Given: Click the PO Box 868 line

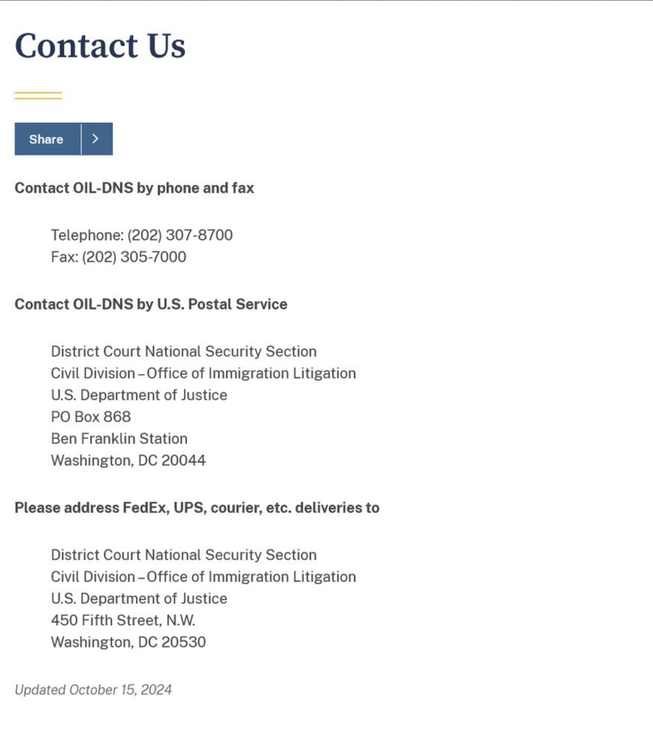Looking at the screenshot, I should point(91,417).
